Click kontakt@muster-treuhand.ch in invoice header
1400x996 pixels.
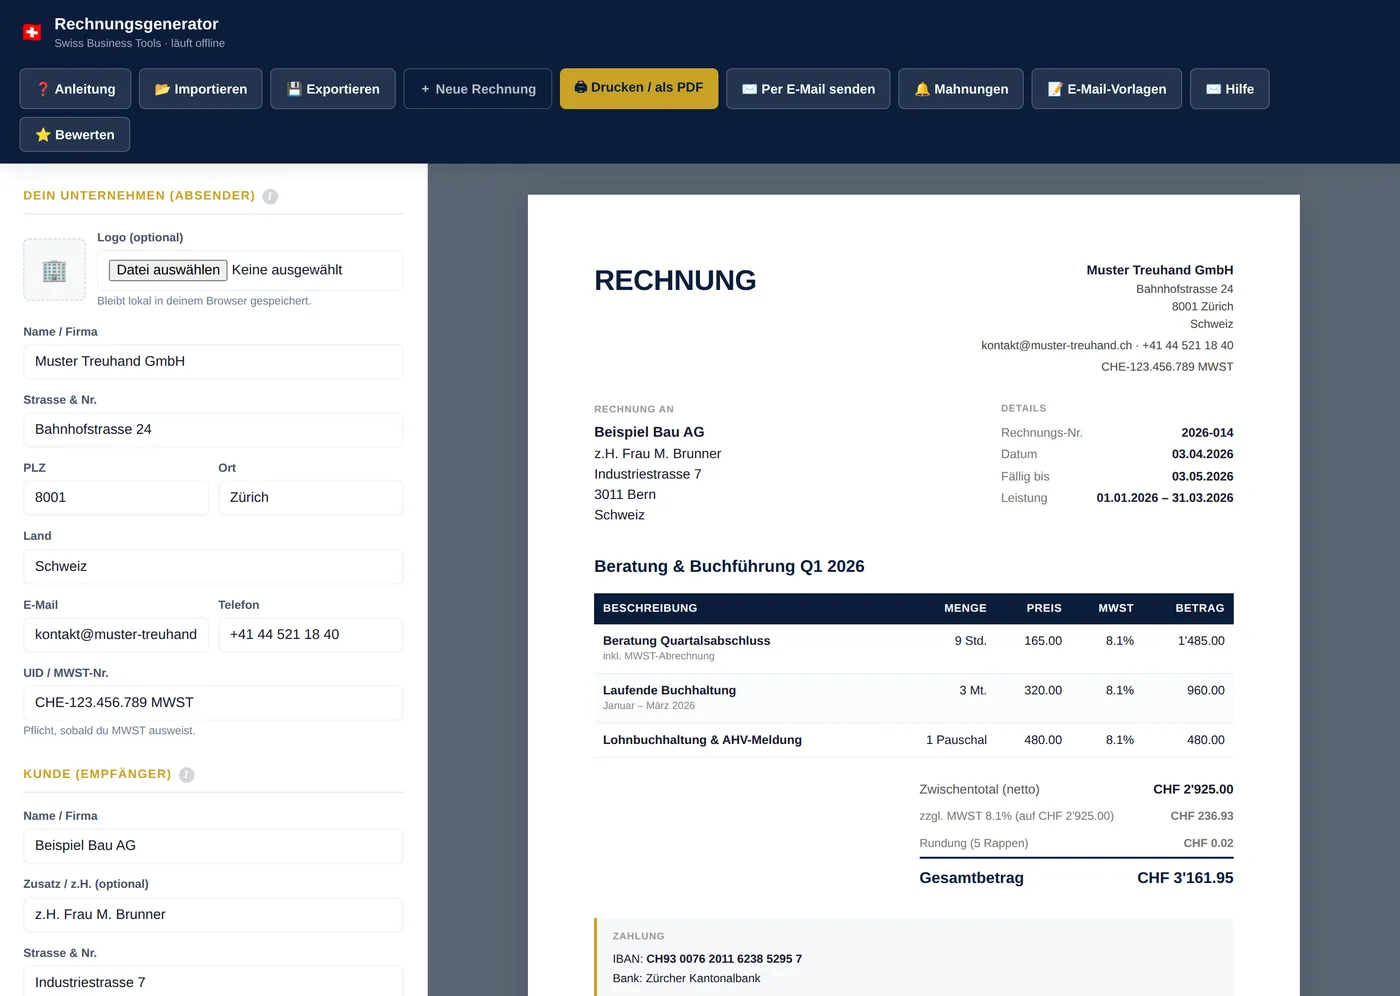tap(1056, 346)
